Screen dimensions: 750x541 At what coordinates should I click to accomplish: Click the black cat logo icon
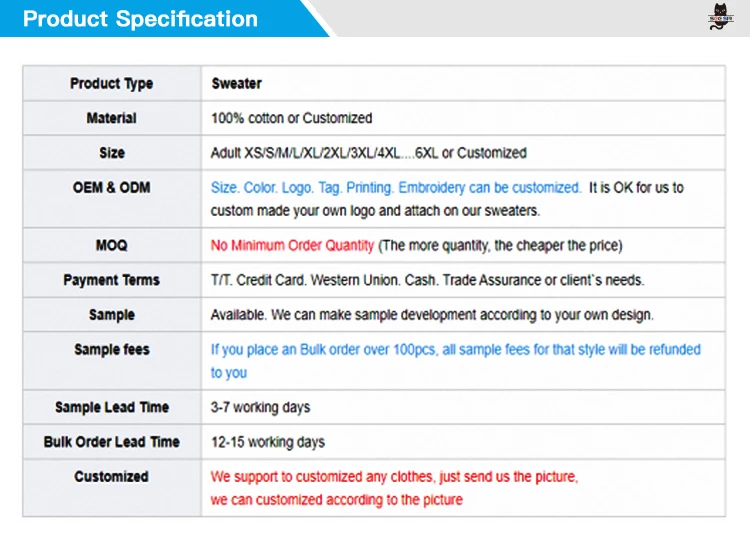click(x=721, y=18)
